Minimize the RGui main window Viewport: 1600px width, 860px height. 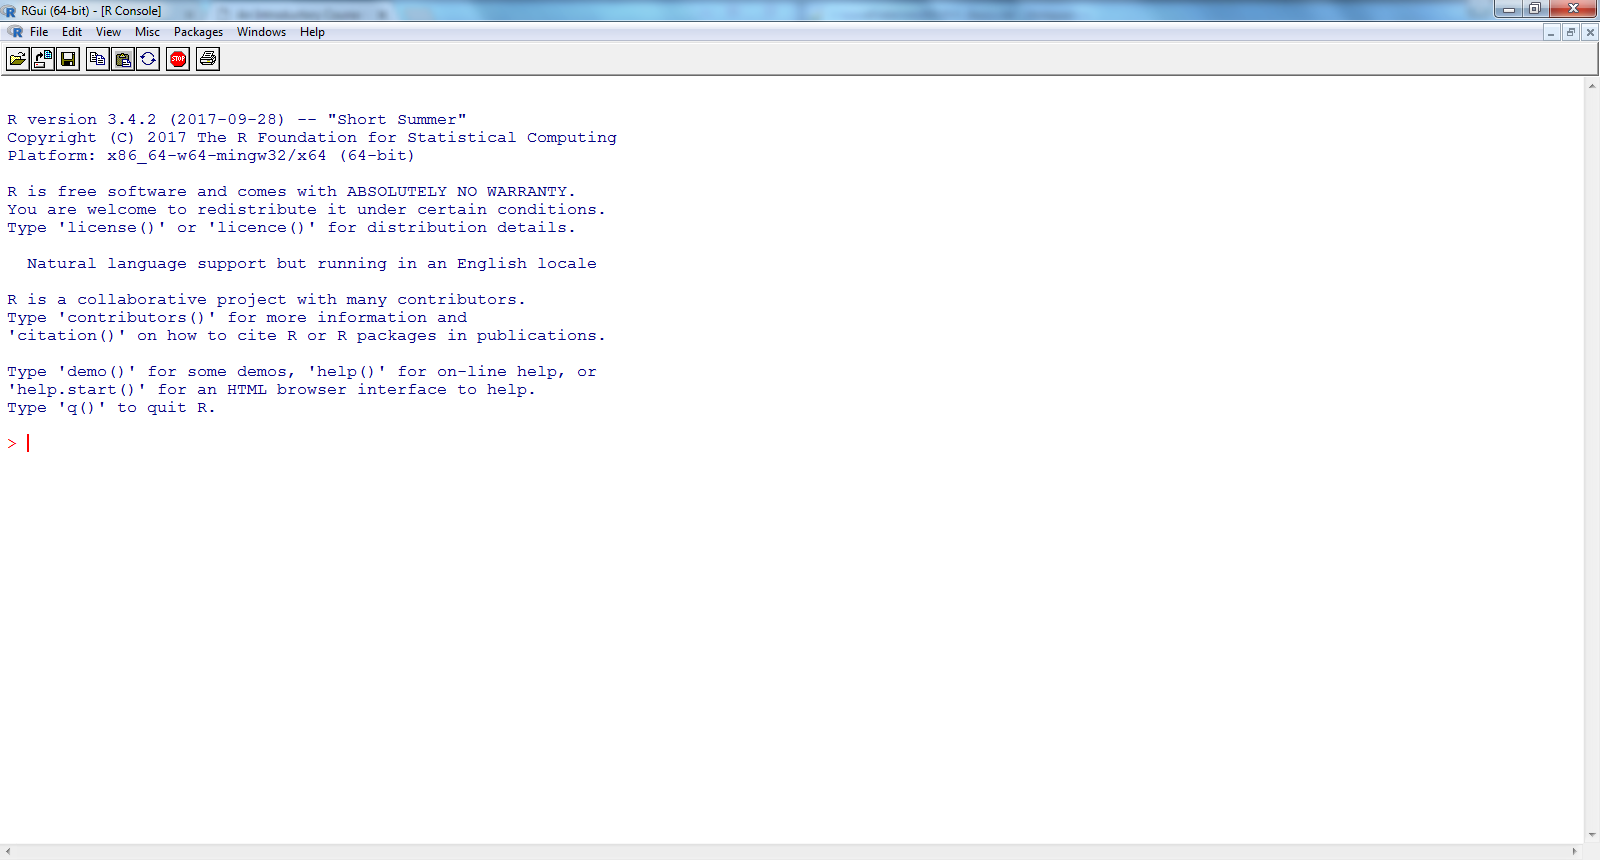point(1509,9)
